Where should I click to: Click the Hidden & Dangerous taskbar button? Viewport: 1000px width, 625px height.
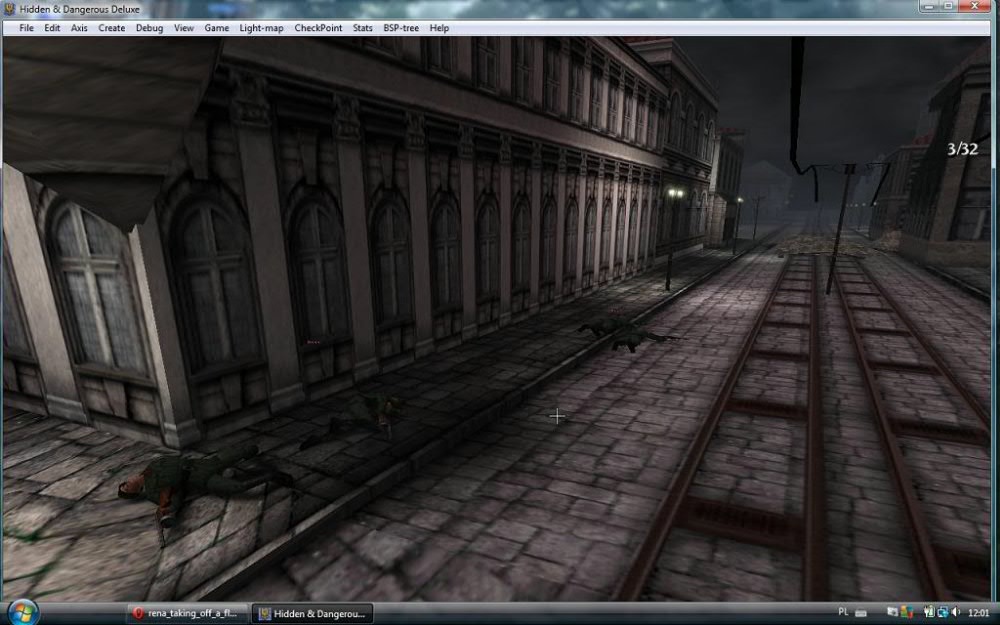[312, 614]
